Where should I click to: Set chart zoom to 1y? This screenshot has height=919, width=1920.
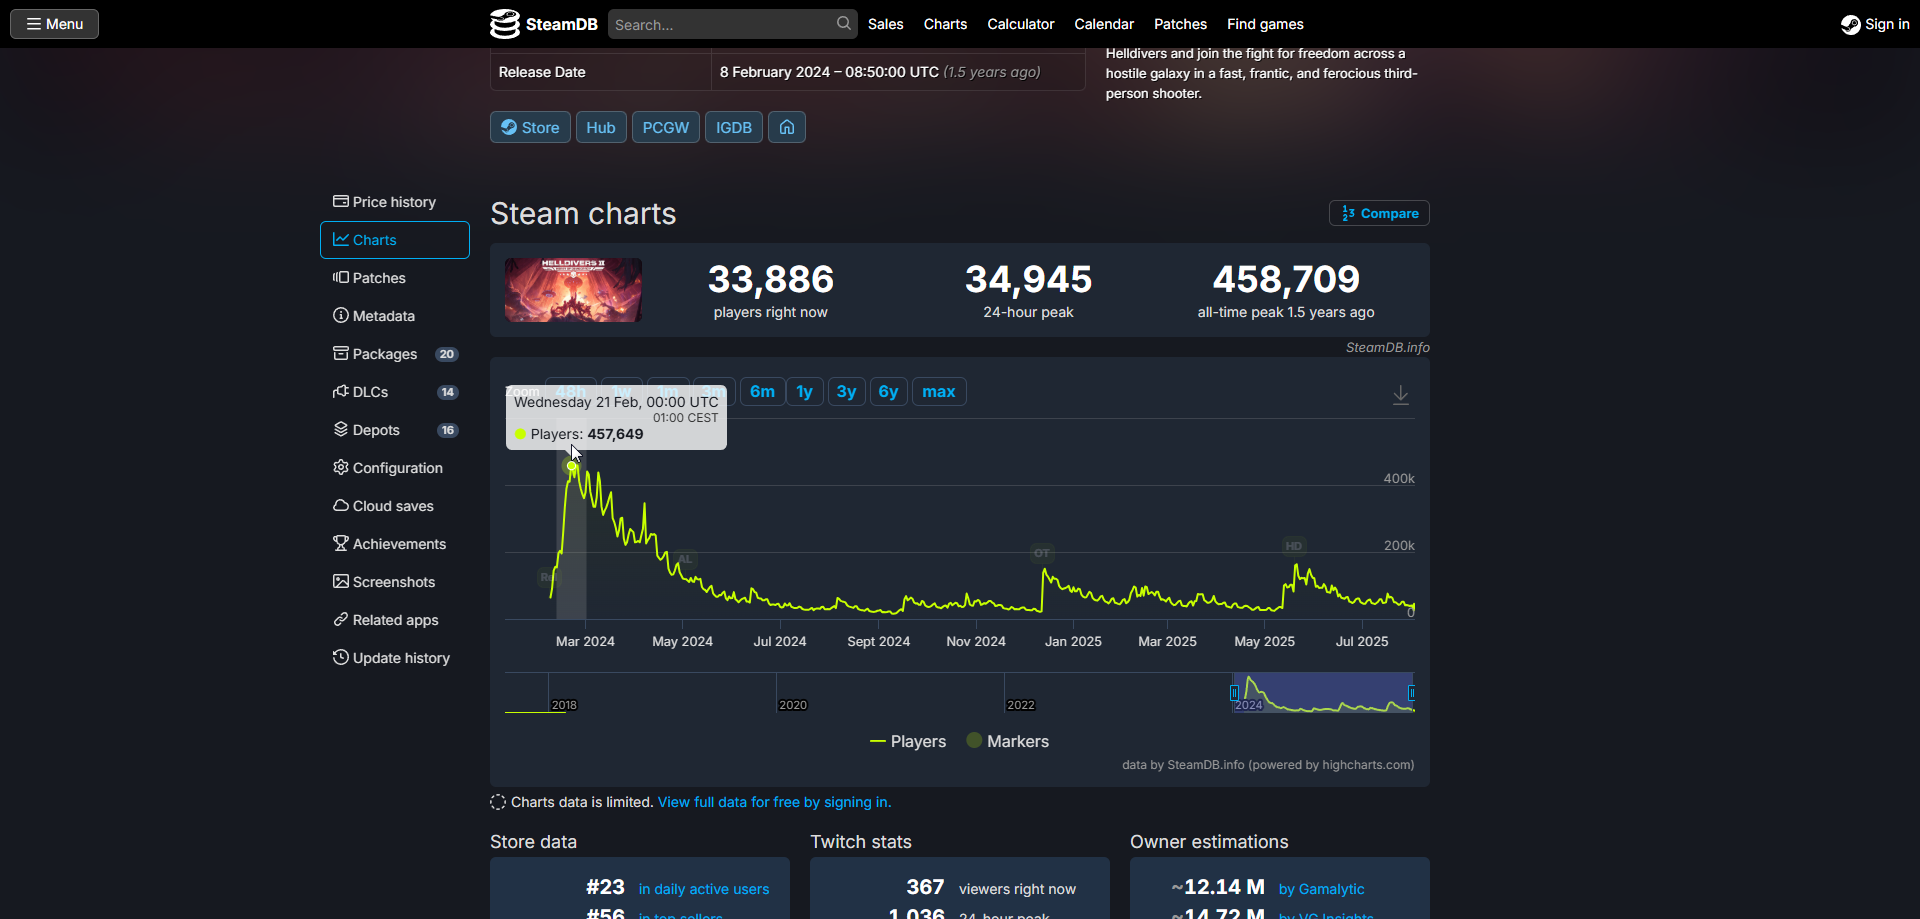[805, 392]
